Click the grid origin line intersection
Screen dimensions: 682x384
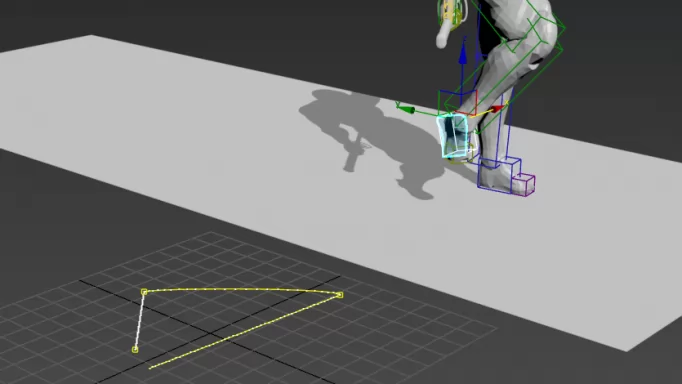pyautogui.click(x=211, y=334)
